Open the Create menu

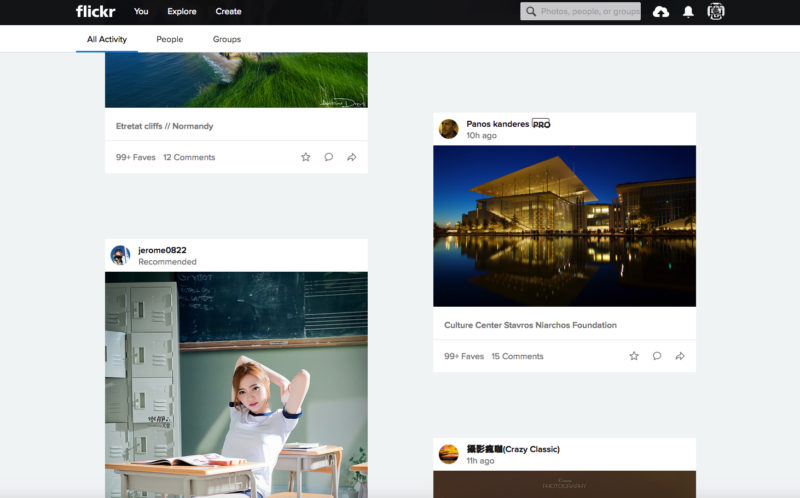(228, 12)
